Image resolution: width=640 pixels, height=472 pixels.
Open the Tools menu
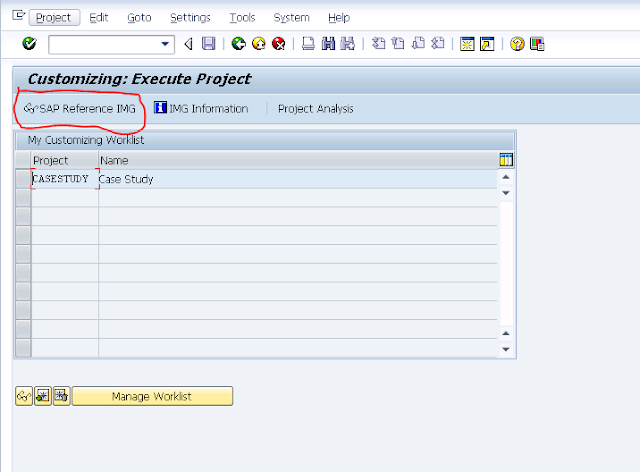tap(242, 18)
